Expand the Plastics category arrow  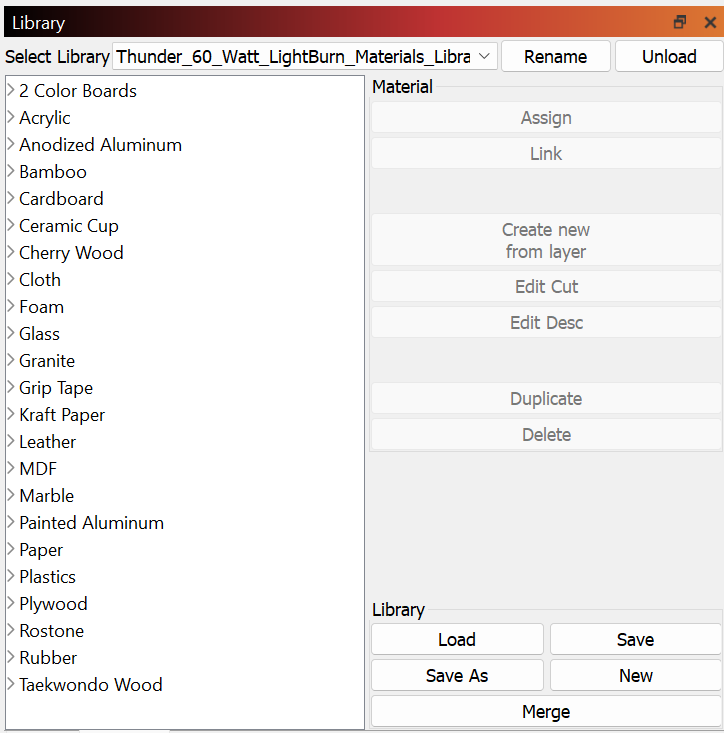click(x=11, y=576)
